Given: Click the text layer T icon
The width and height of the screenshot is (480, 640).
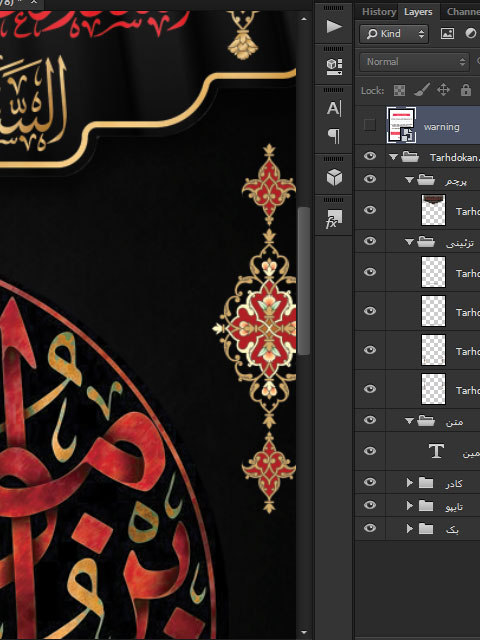Looking at the screenshot, I should tap(436, 451).
